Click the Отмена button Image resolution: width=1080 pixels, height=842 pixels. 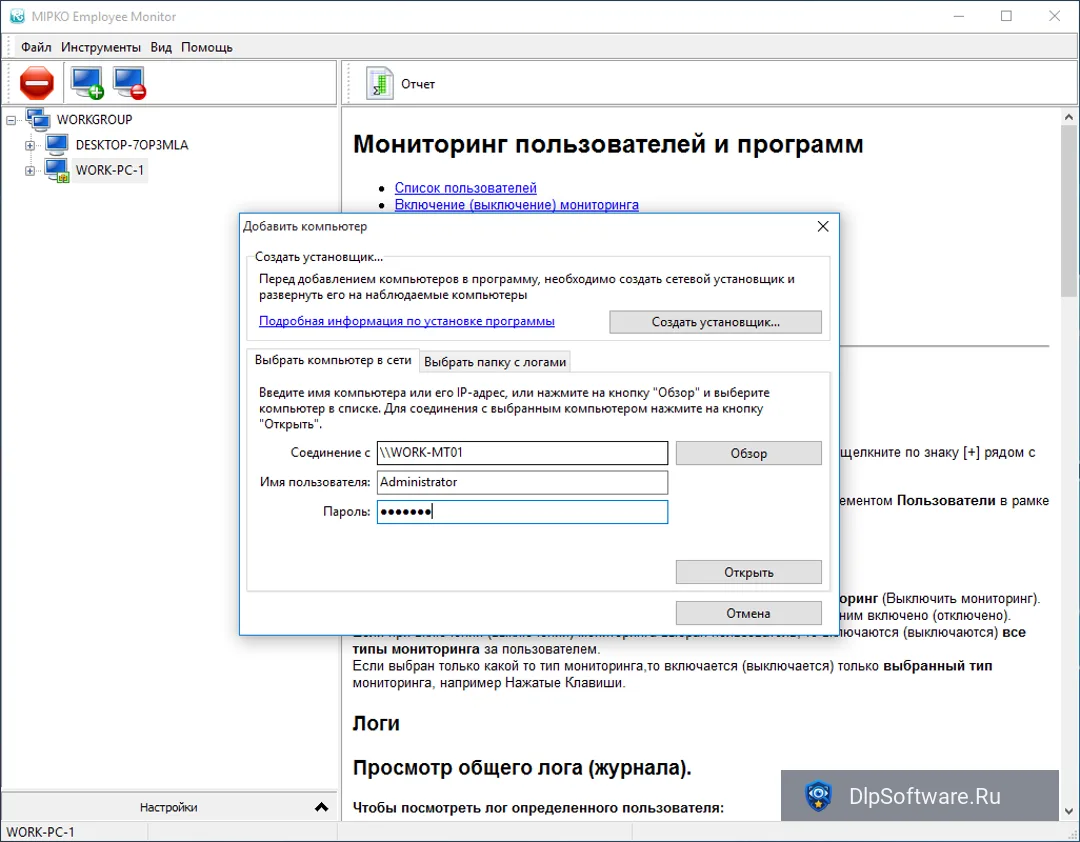(749, 613)
